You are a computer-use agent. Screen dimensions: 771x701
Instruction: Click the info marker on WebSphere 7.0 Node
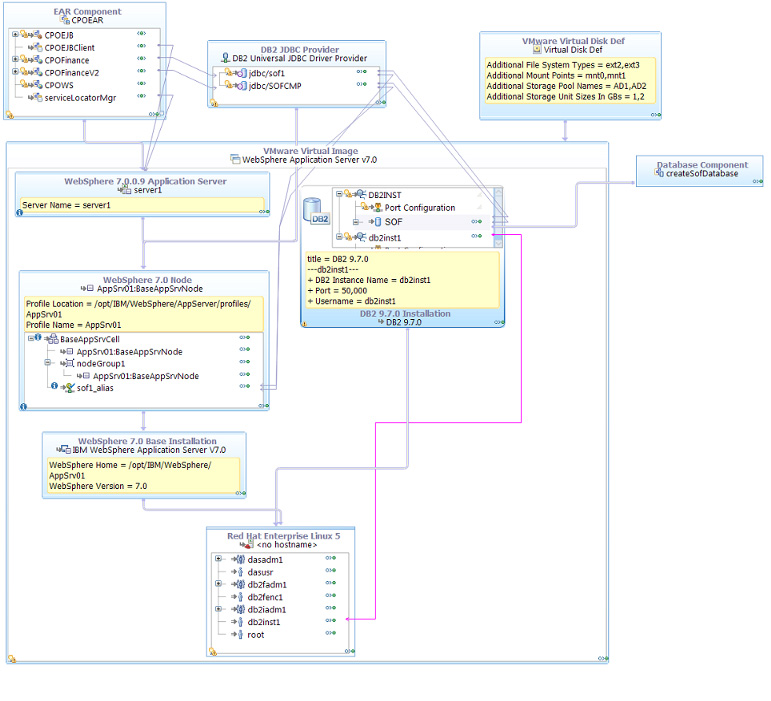pos(23,407)
